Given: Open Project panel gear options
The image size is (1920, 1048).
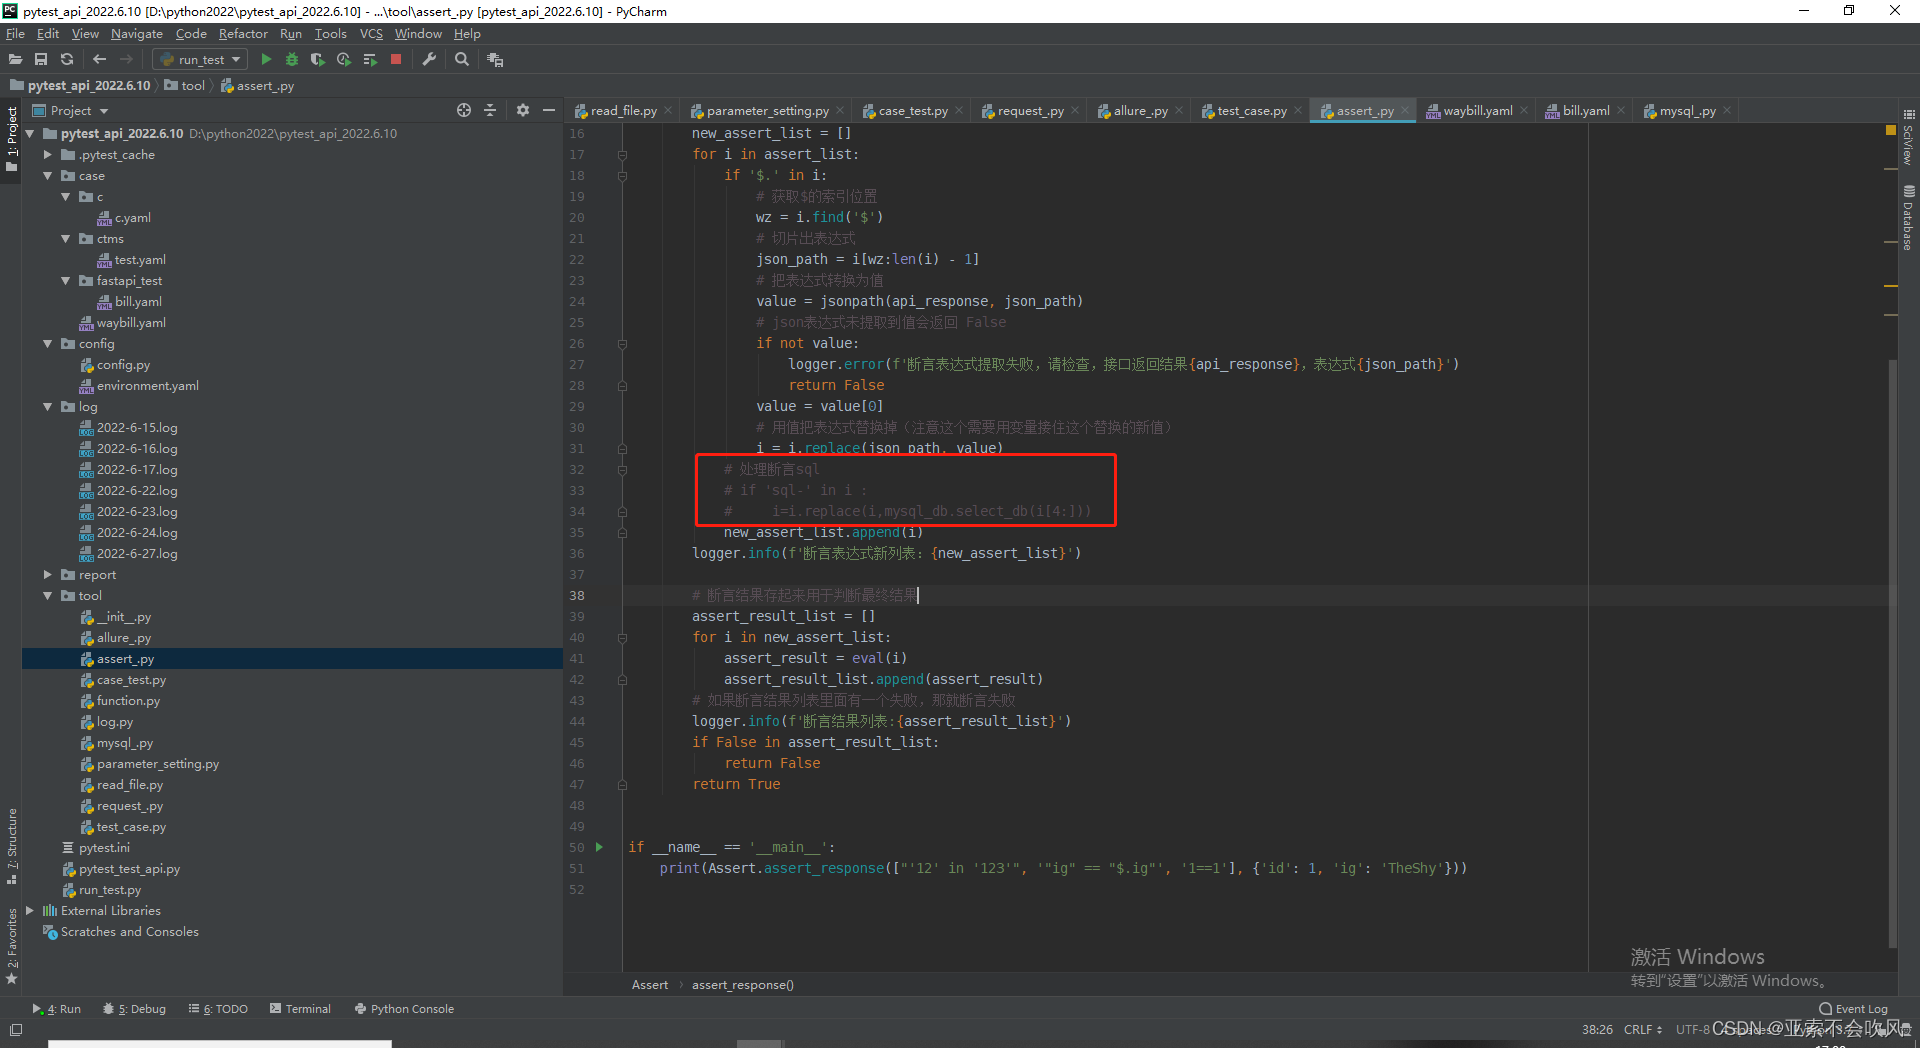Looking at the screenshot, I should (x=522, y=110).
